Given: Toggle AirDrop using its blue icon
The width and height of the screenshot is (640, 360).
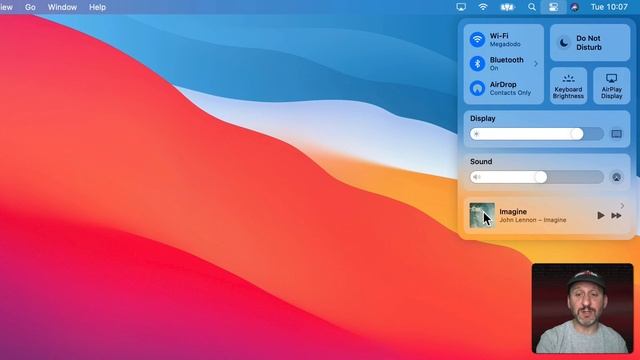Looking at the screenshot, I should click(x=477, y=88).
